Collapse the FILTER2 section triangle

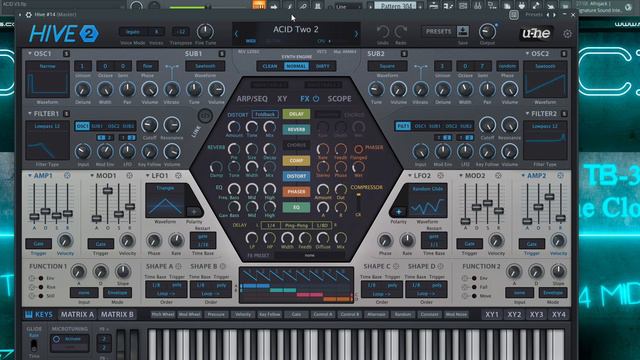tap(527, 113)
